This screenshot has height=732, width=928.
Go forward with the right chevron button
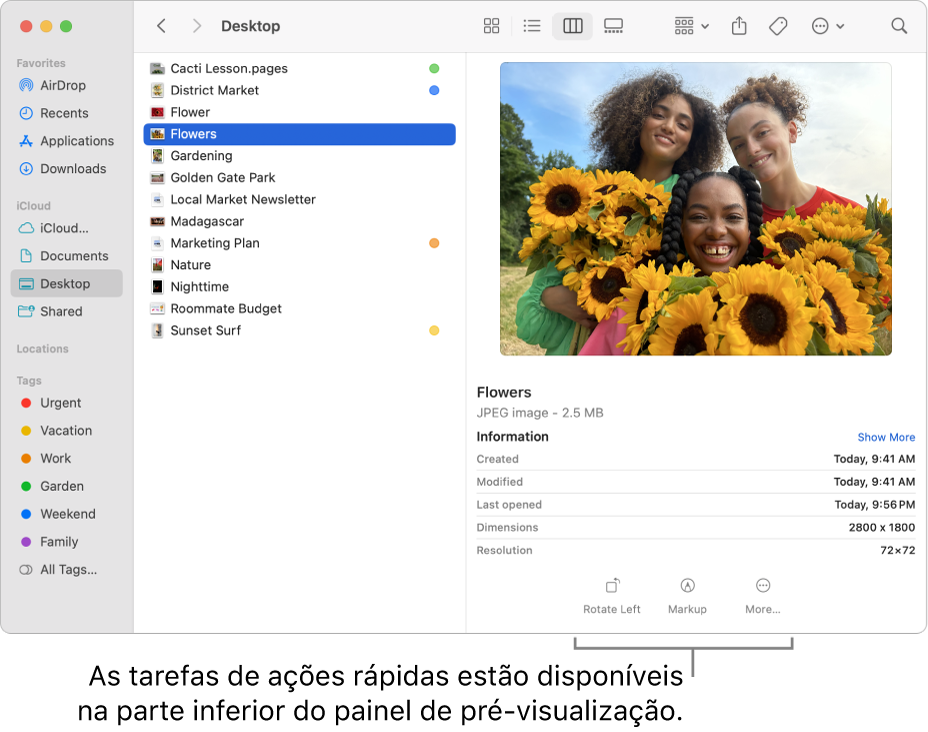click(x=197, y=26)
